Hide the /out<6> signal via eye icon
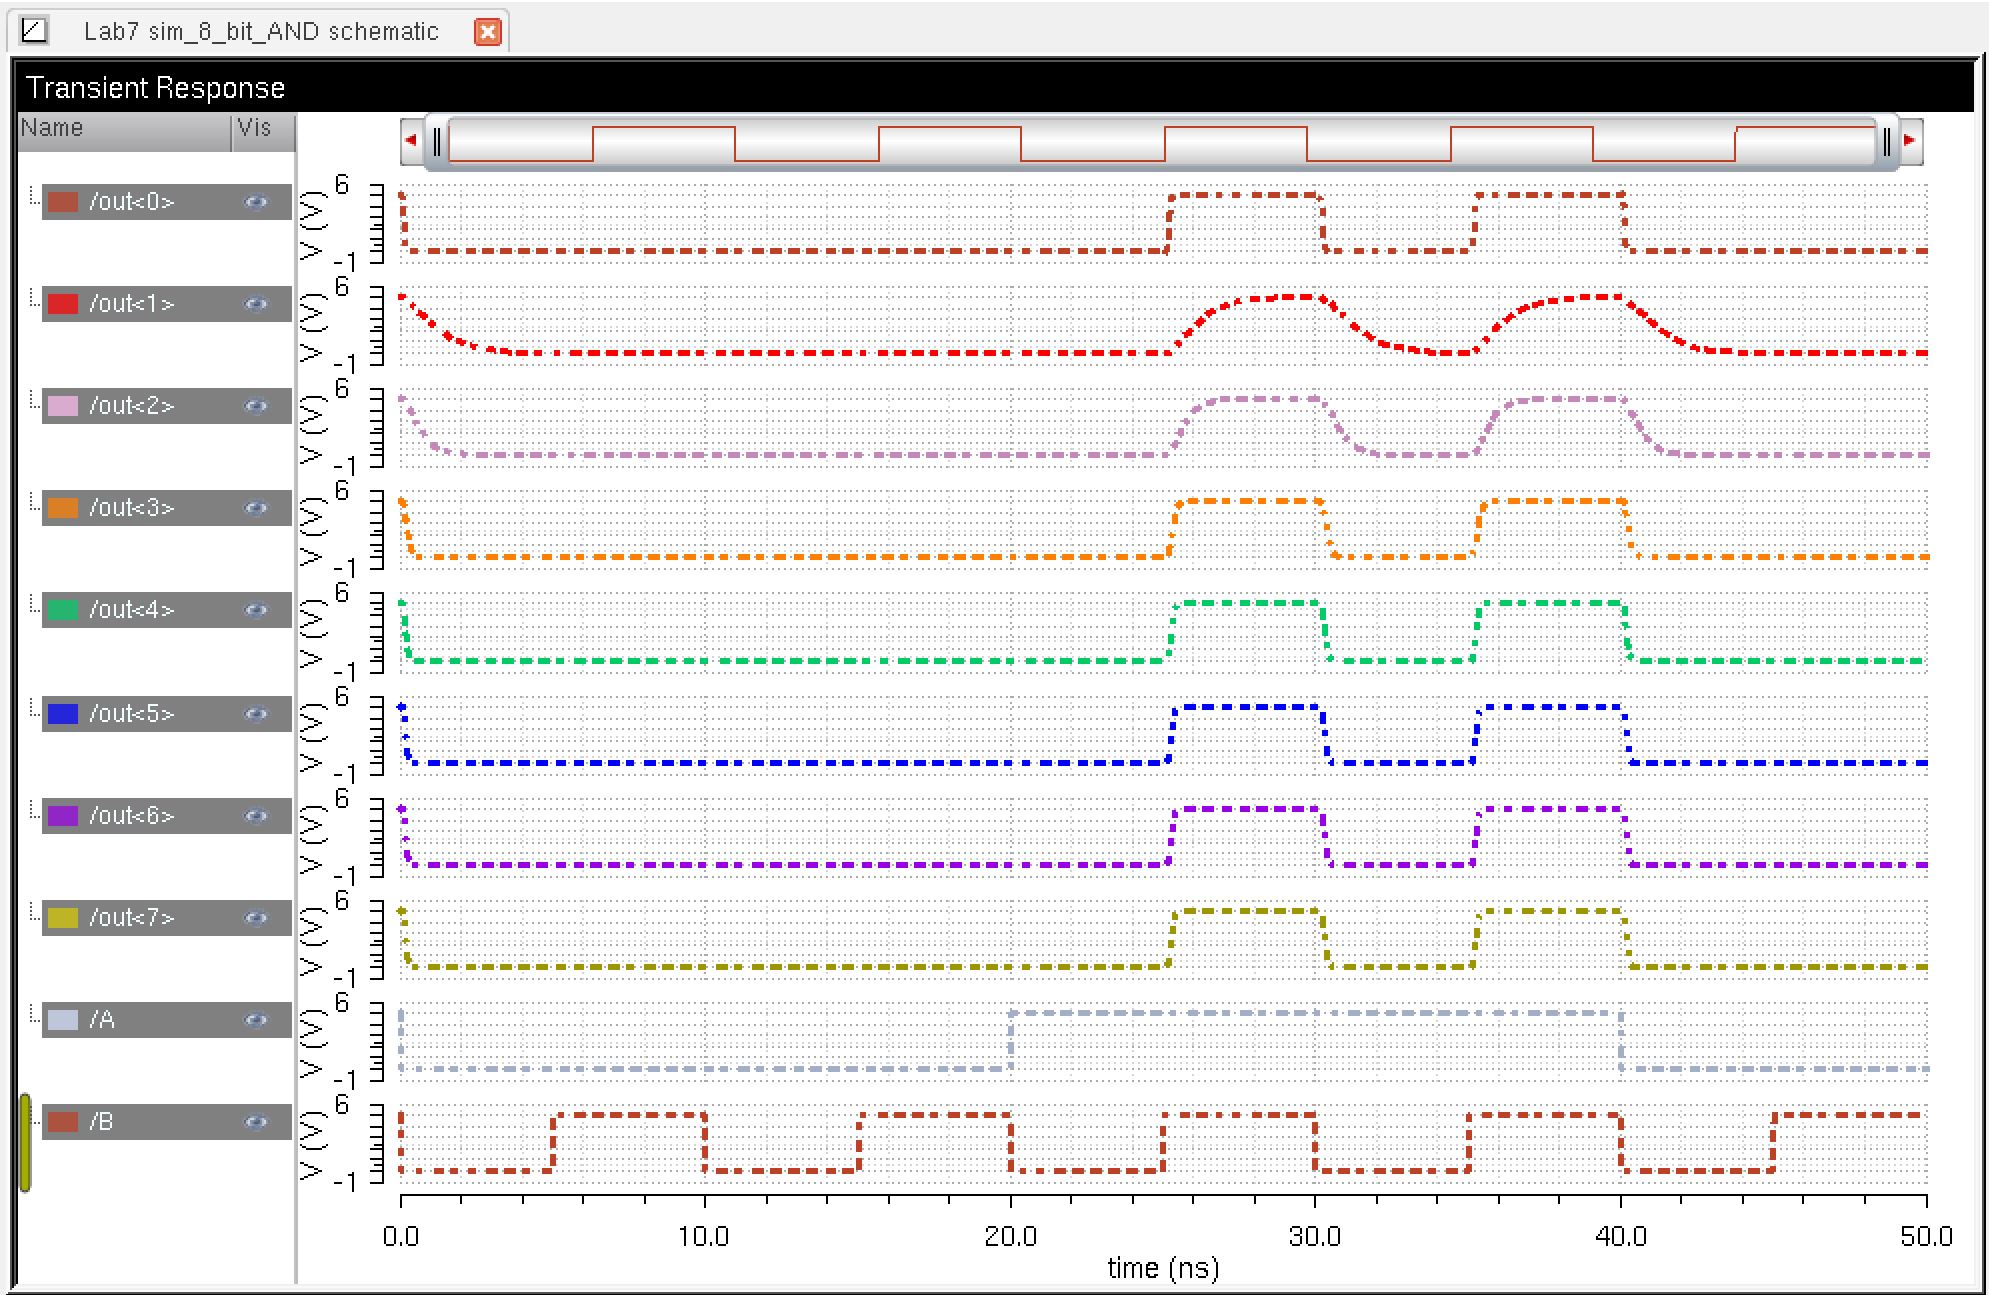The width and height of the screenshot is (1989, 1295). tap(256, 816)
